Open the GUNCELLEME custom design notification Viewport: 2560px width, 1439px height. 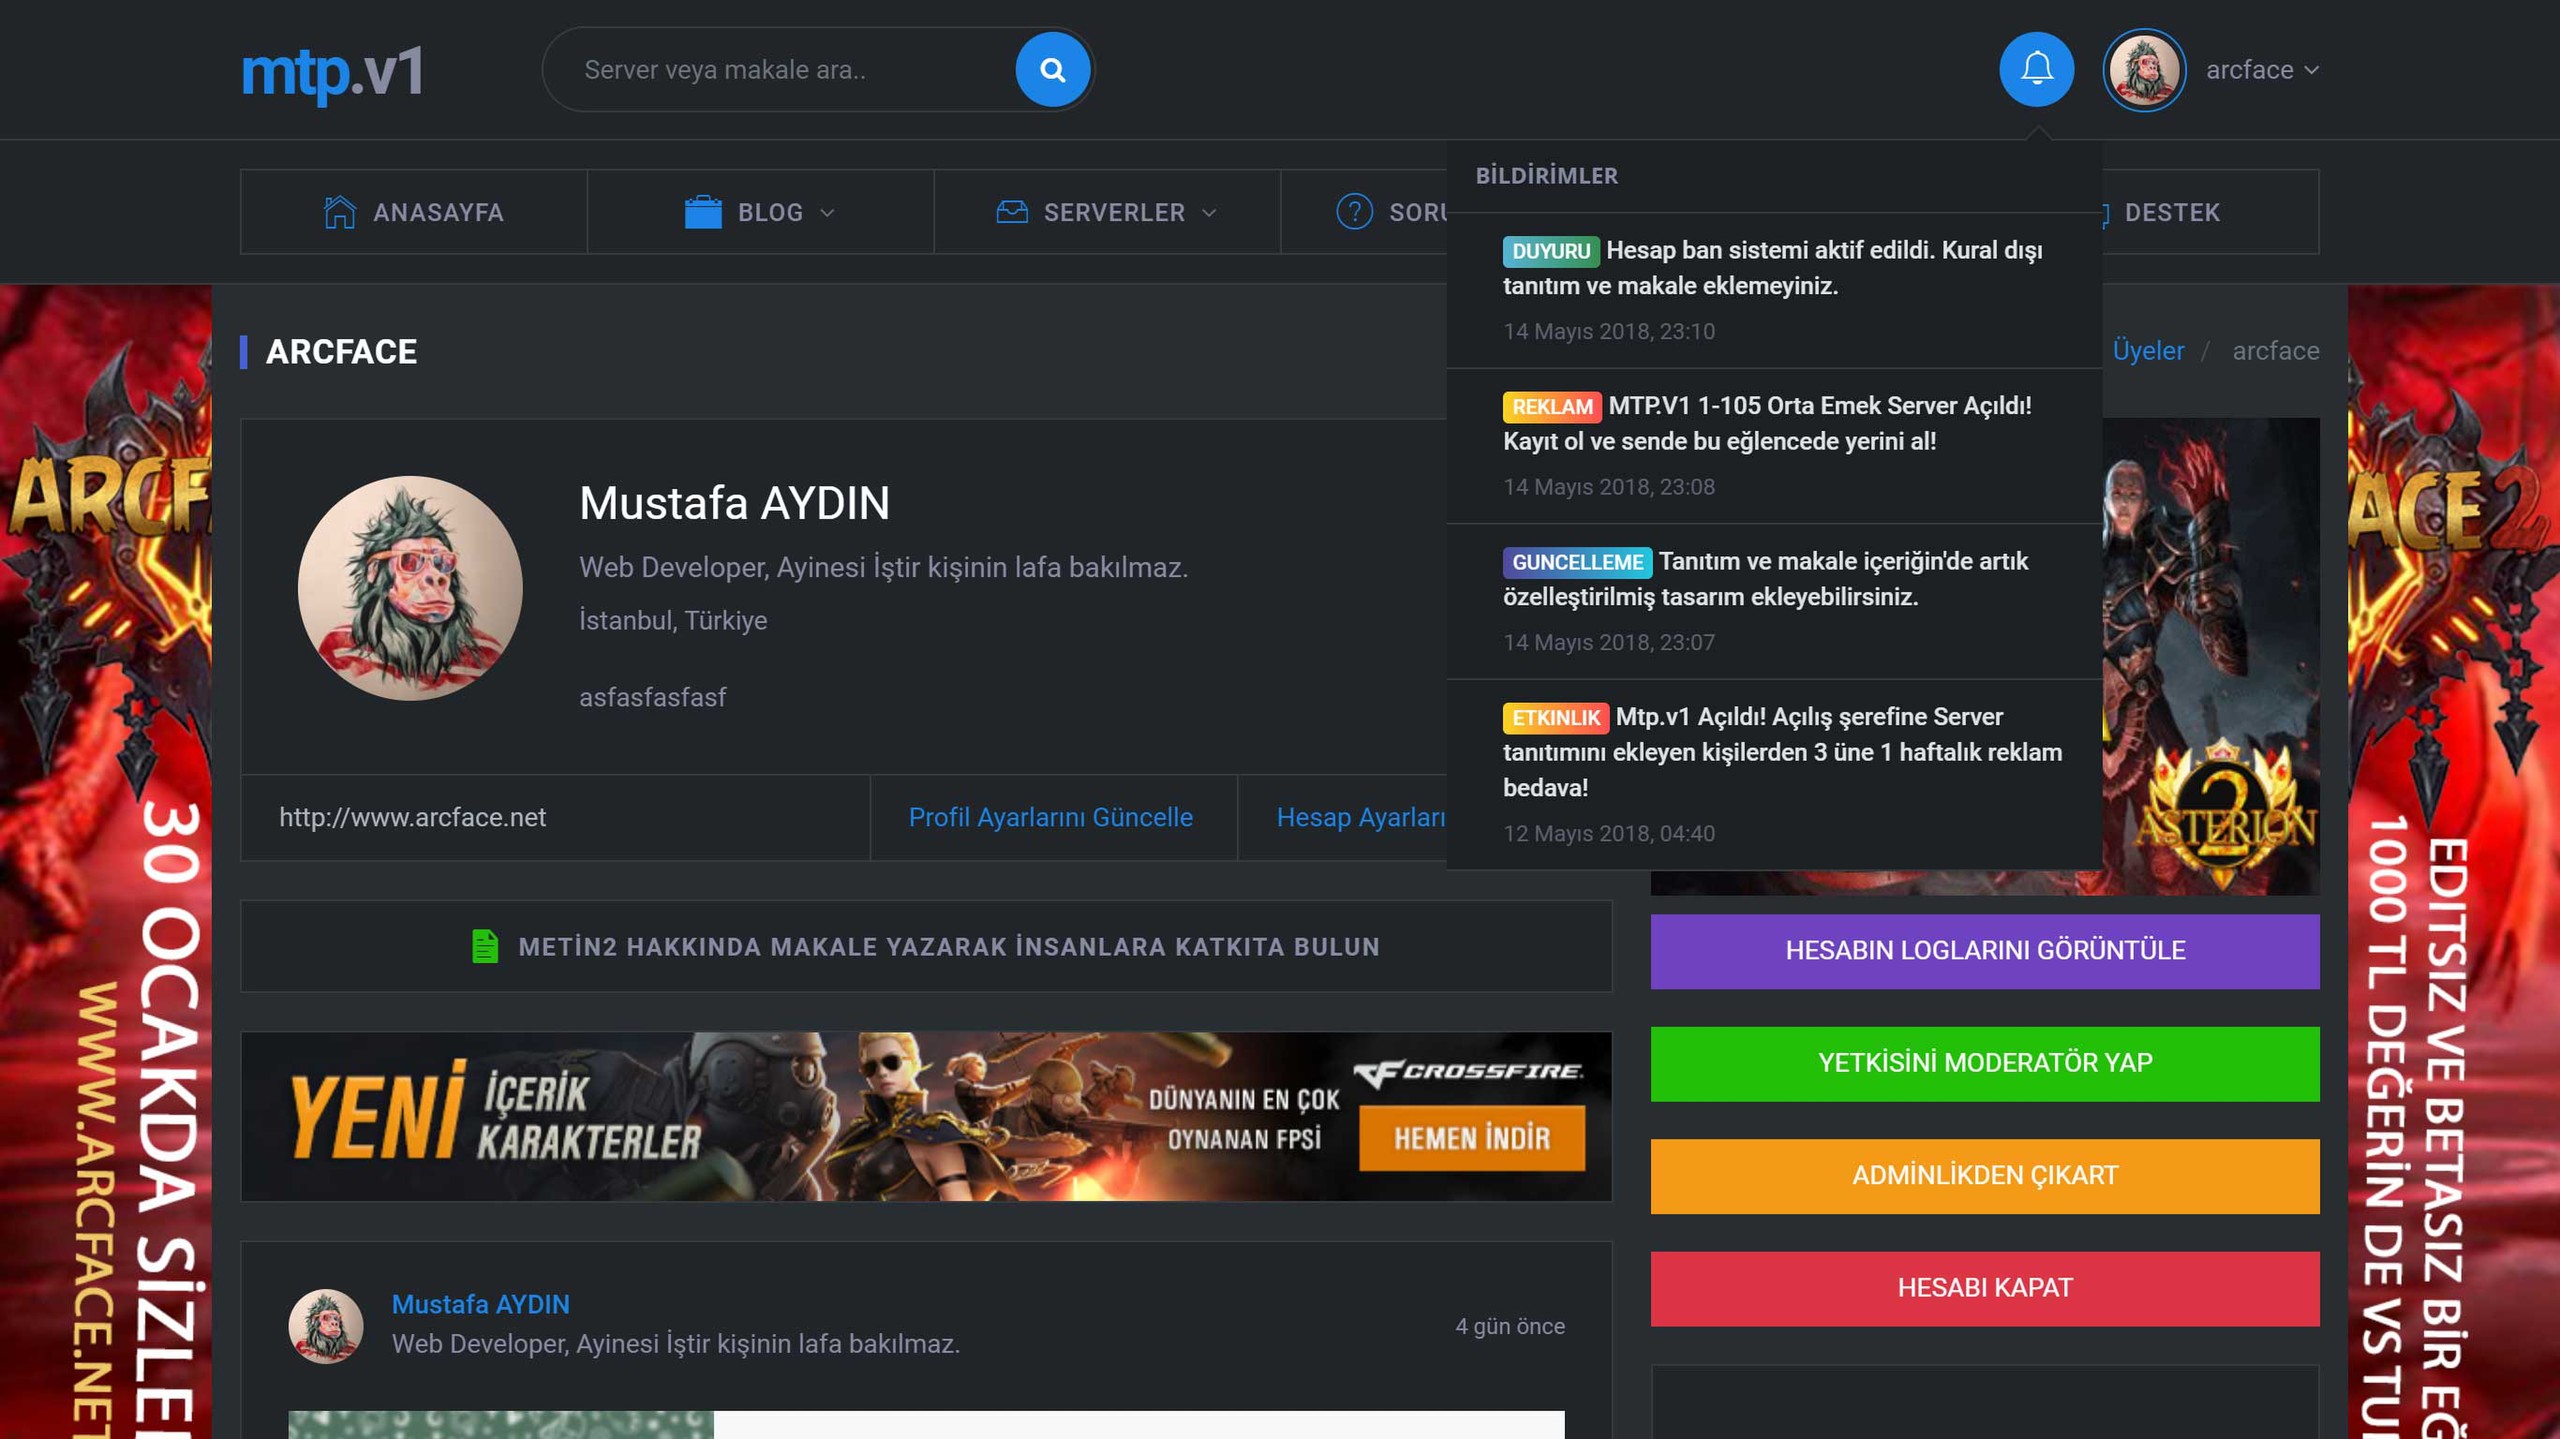(1774, 602)
